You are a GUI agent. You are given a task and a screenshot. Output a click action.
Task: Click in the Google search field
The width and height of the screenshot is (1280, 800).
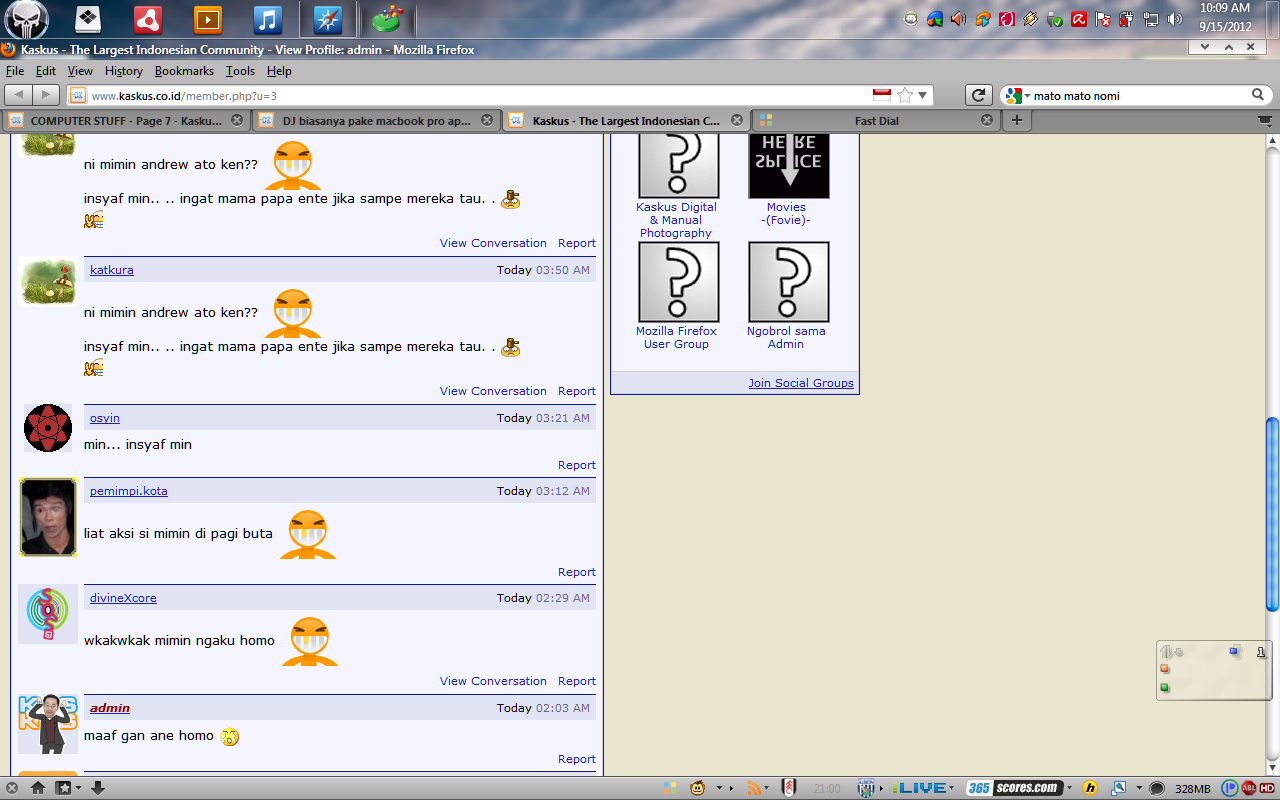(1139, 96)
